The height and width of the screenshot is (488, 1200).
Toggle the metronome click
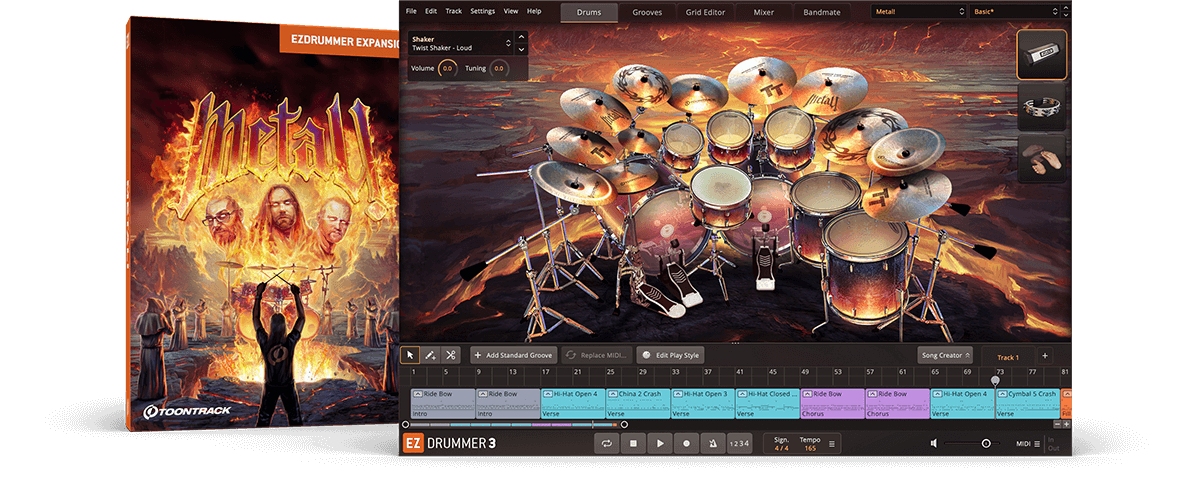(x=712, y=443)
